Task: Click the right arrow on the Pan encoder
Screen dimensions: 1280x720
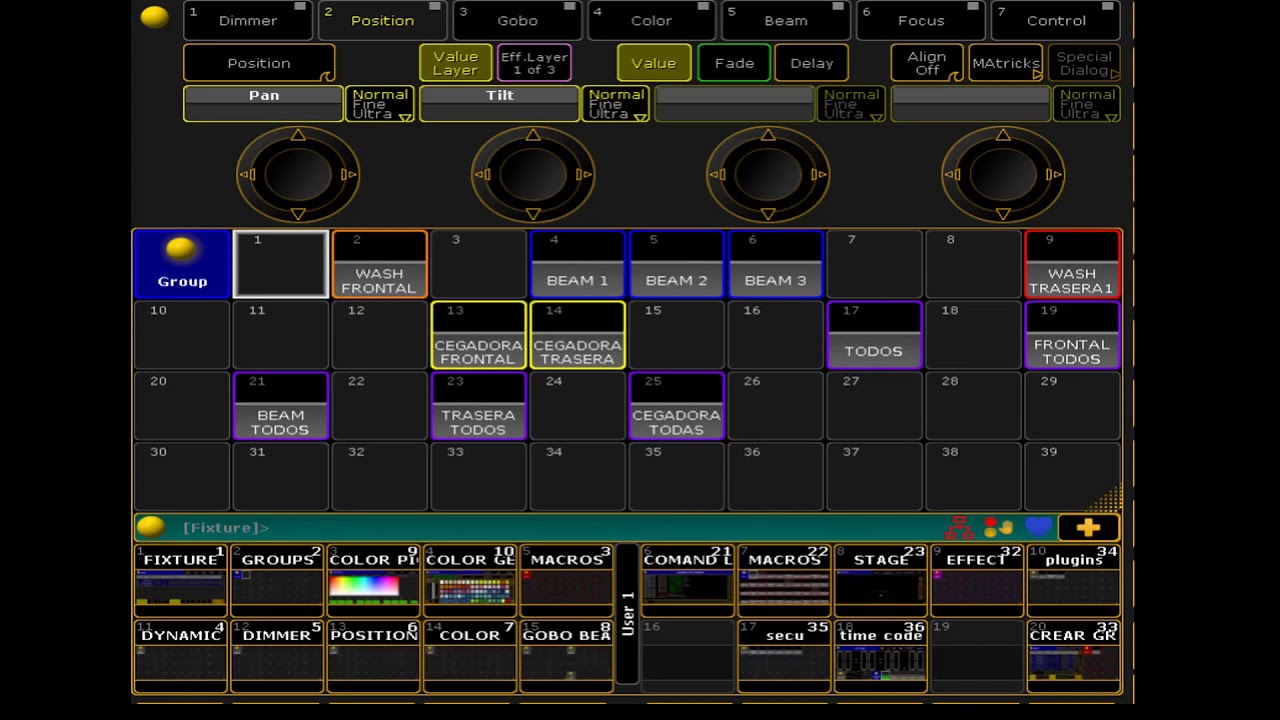Action: click(x=349, y=174)
